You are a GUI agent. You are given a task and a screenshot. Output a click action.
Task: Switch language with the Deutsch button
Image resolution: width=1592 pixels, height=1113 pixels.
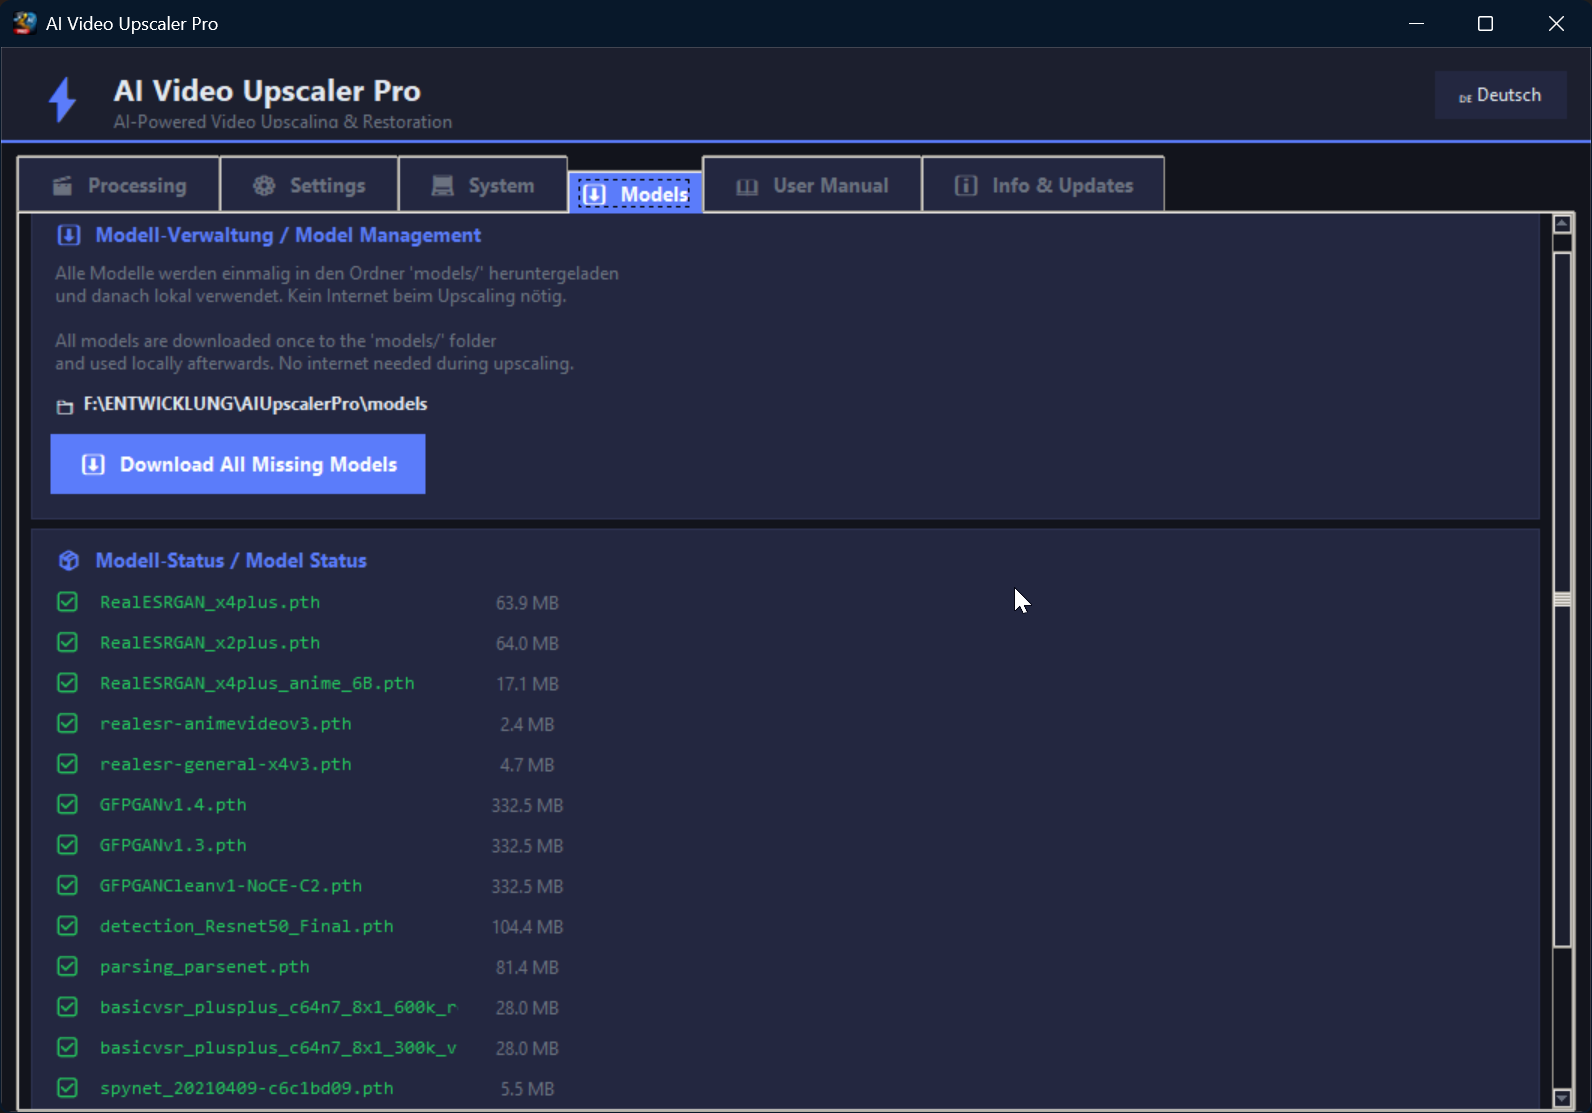[x=1500, y=95]
